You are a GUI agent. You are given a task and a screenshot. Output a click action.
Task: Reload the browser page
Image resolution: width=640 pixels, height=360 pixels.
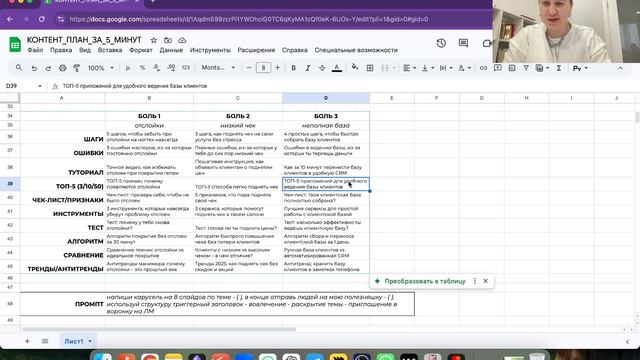pos(42,19)
